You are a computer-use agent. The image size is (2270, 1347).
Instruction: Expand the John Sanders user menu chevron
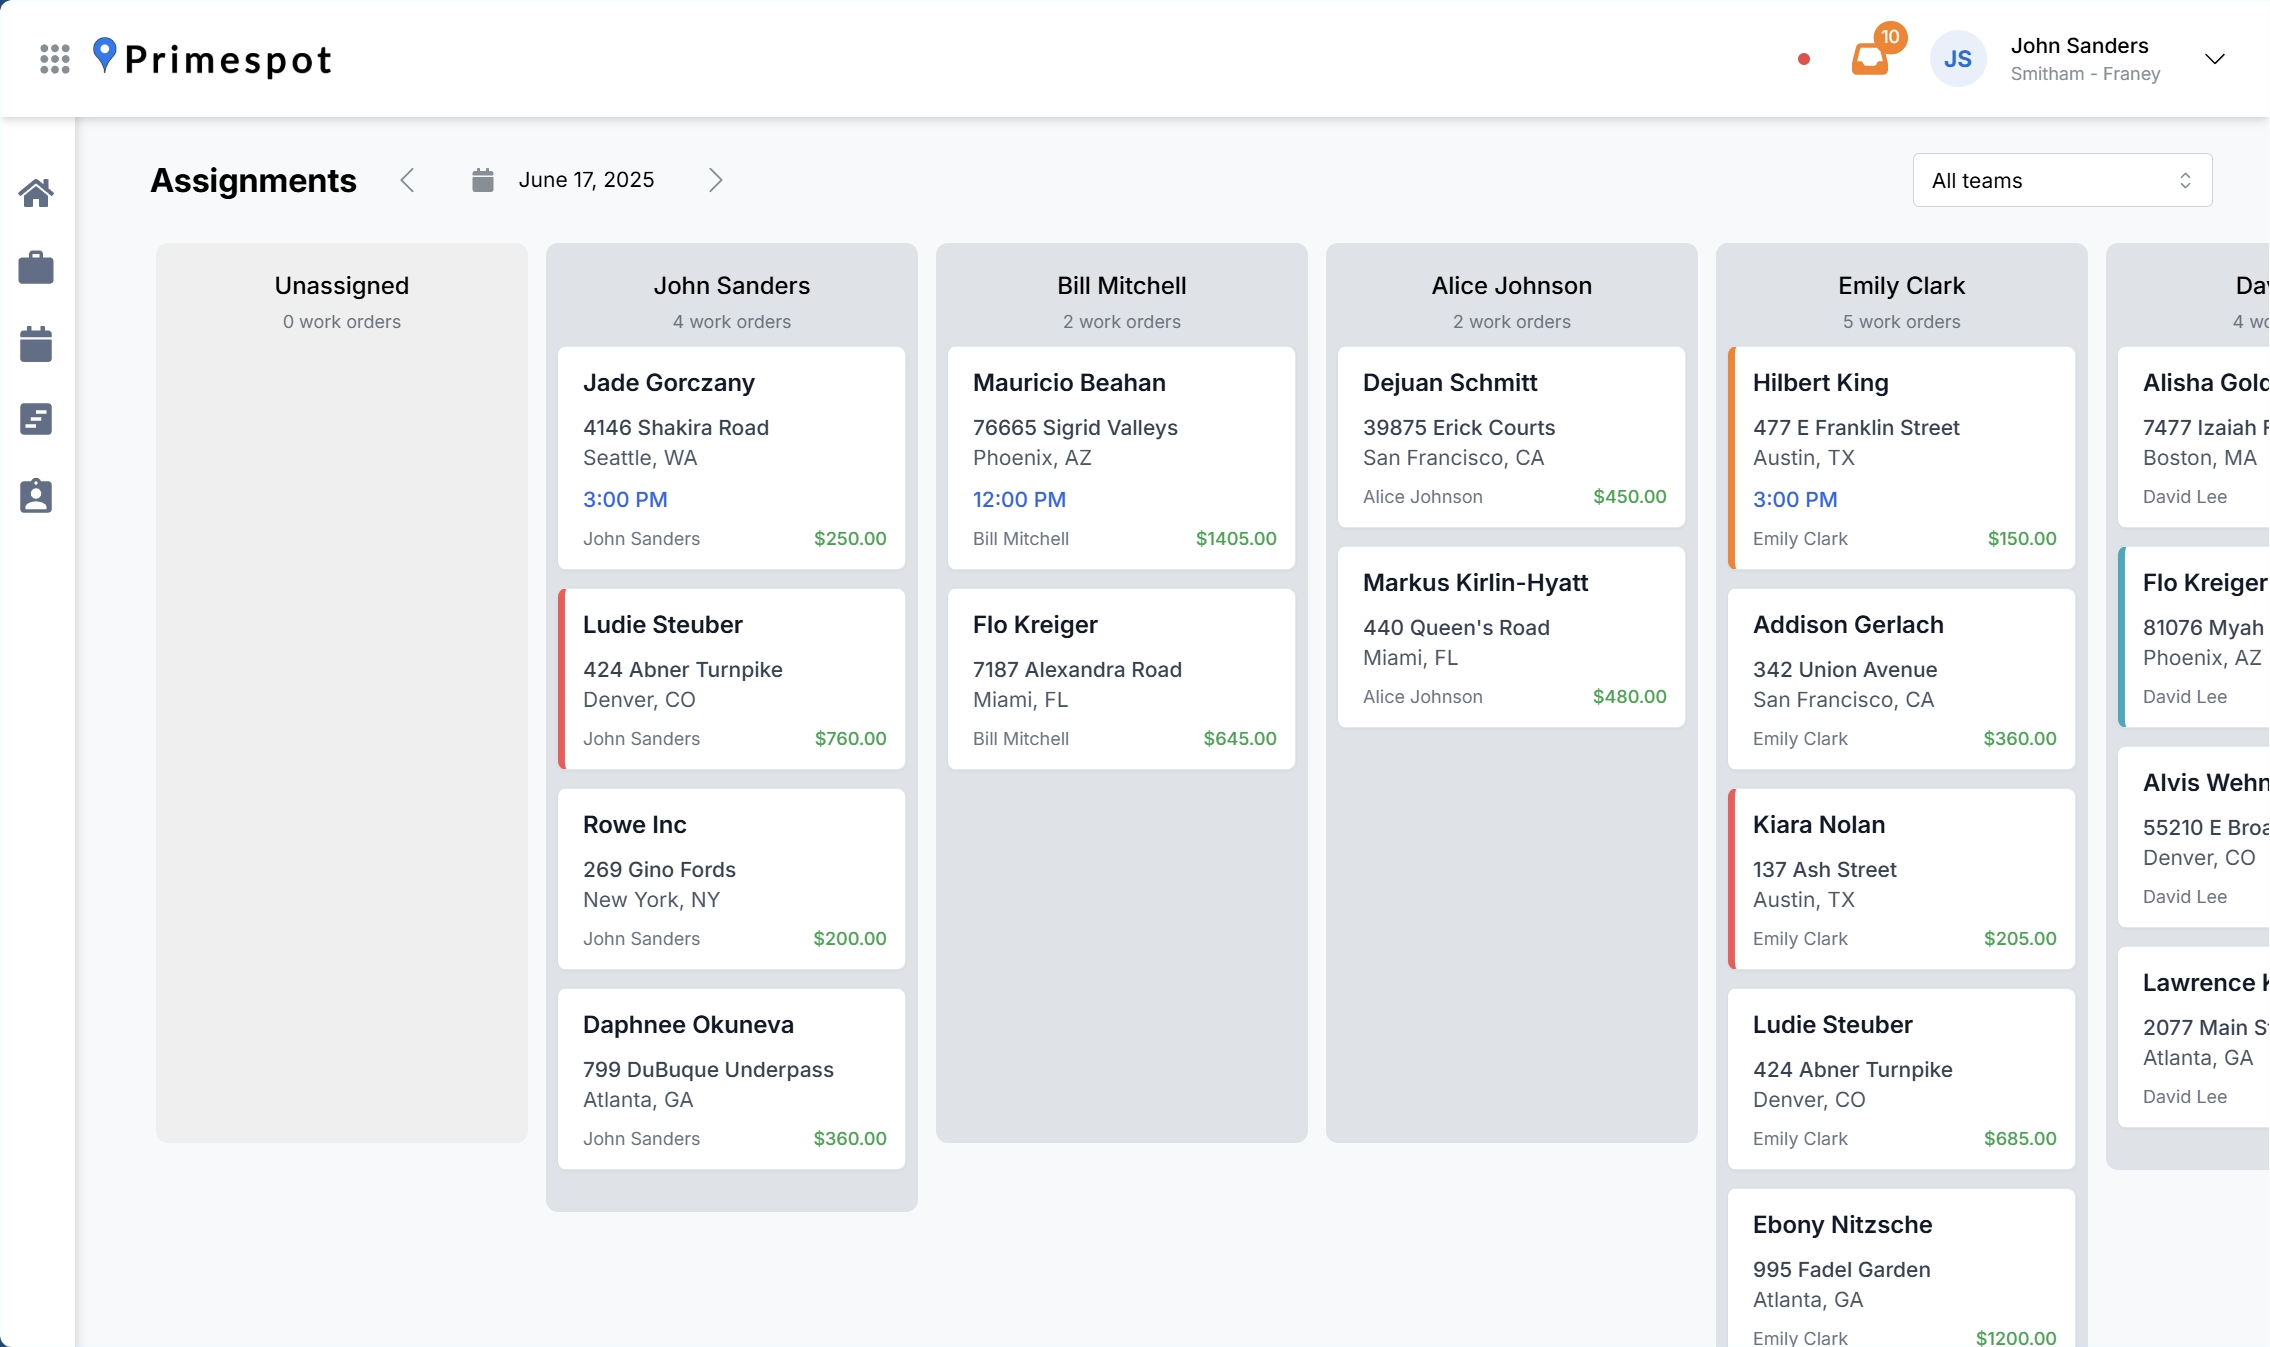click(x=2215, y=59)
